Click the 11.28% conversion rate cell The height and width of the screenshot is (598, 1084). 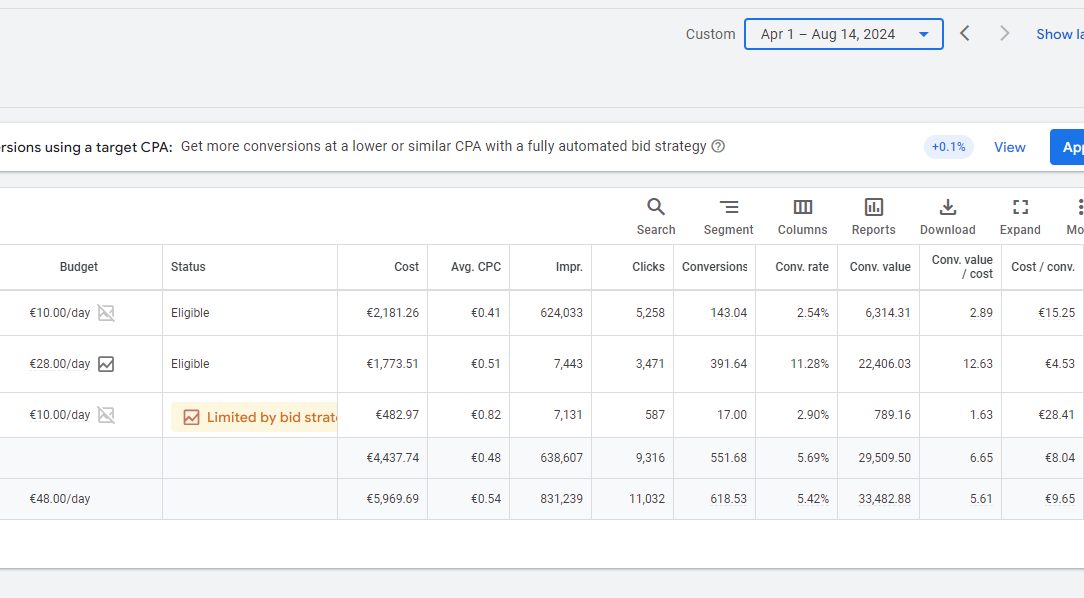[810, 364]
